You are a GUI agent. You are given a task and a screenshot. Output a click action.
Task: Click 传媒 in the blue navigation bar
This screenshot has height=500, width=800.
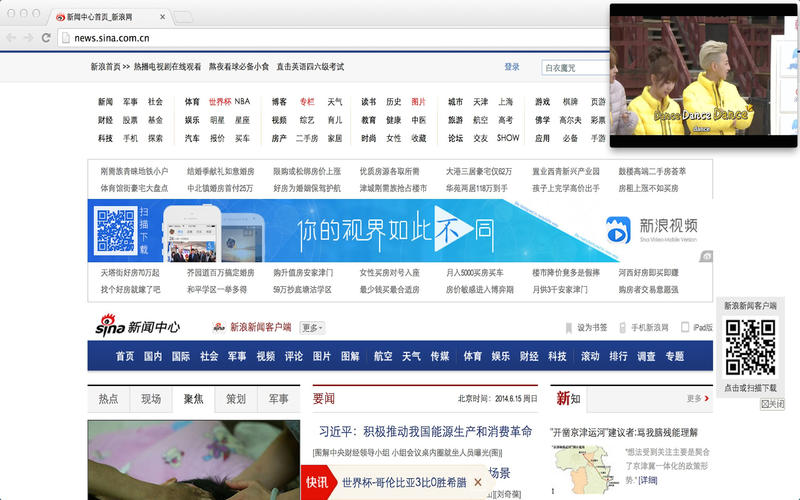coord(439,356)
